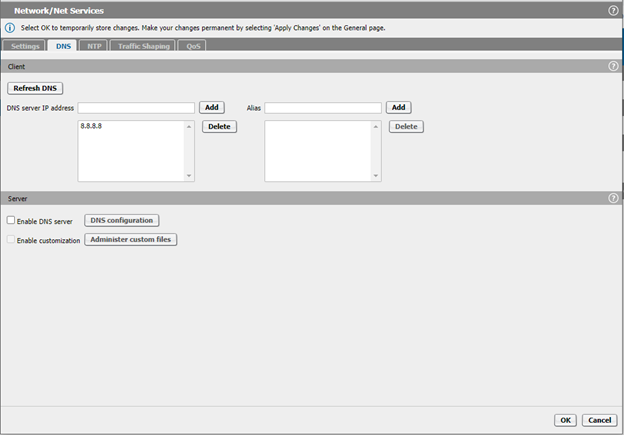
Task: Toggle Enable DNS server checkbox
Action: pyautogui.click(x=11, y=220)
